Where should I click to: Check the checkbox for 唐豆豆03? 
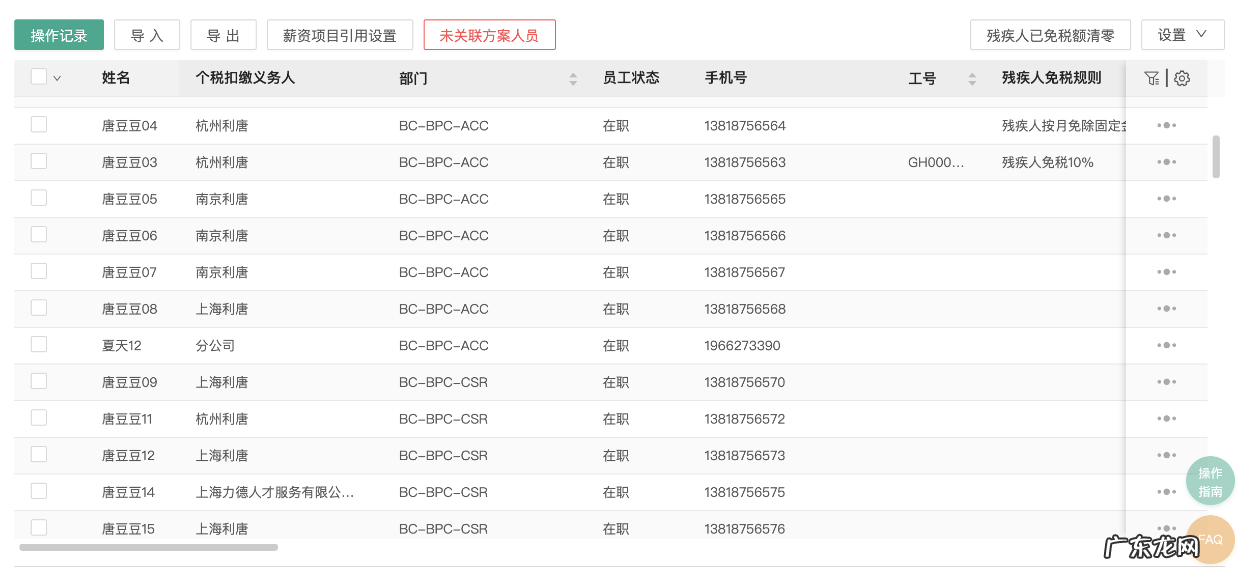(38, 161)
